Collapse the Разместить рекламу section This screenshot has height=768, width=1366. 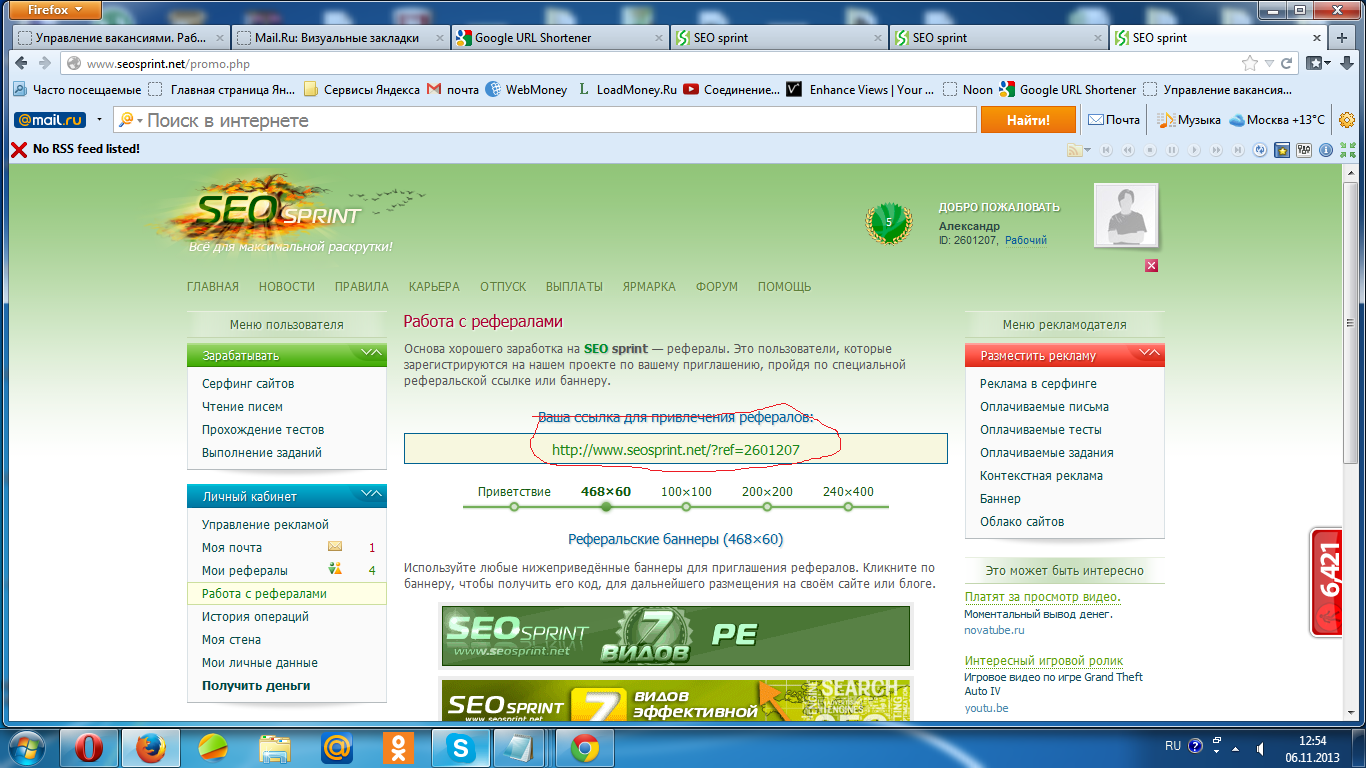(x=1148, y=354)
